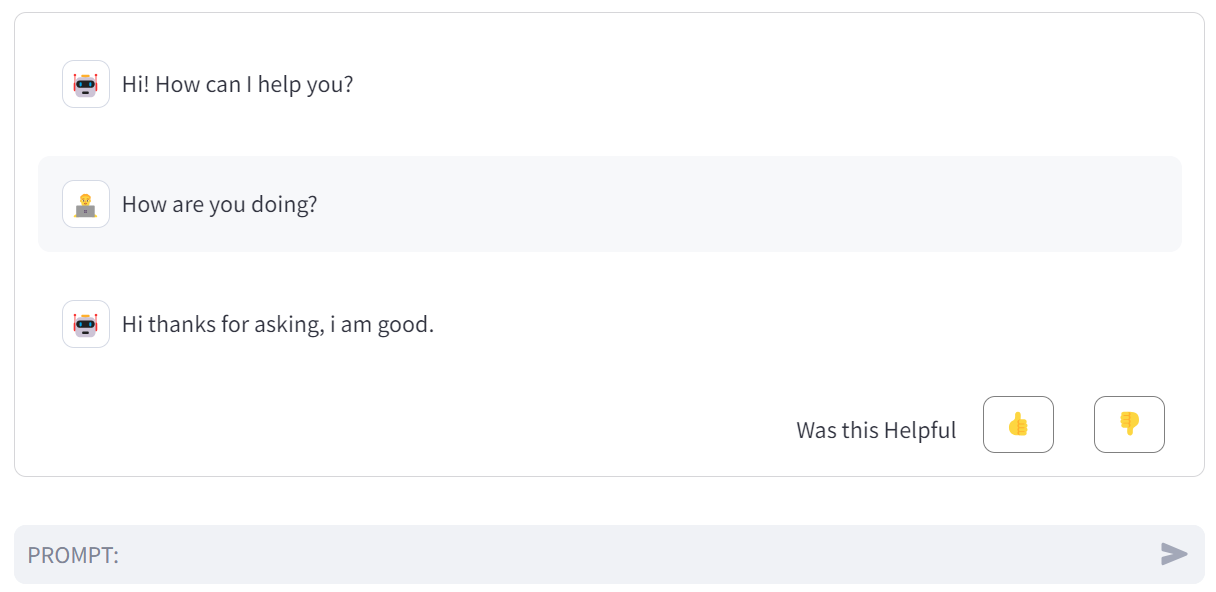Click the thumbs down feedback button

click(x=1129, y=424)
